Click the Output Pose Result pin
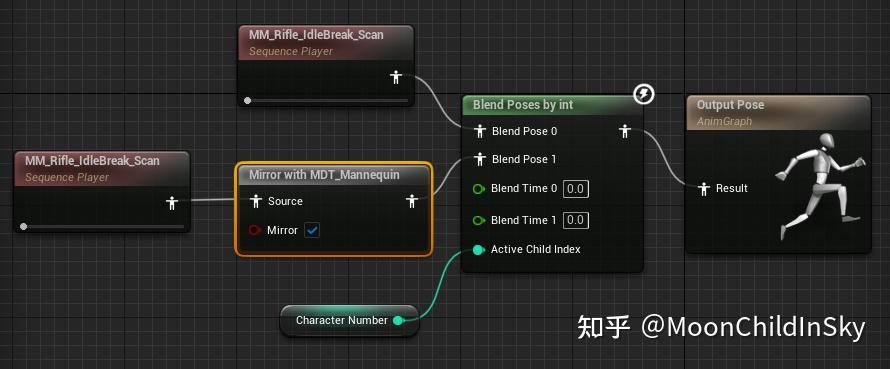 [704, 188]
